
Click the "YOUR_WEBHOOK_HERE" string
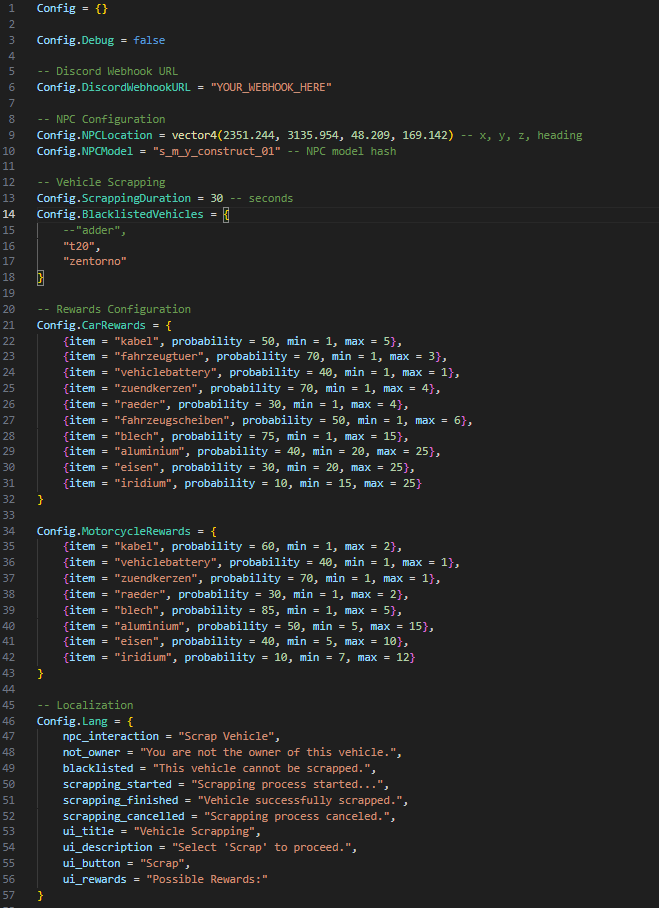click(x=271, y=87)
